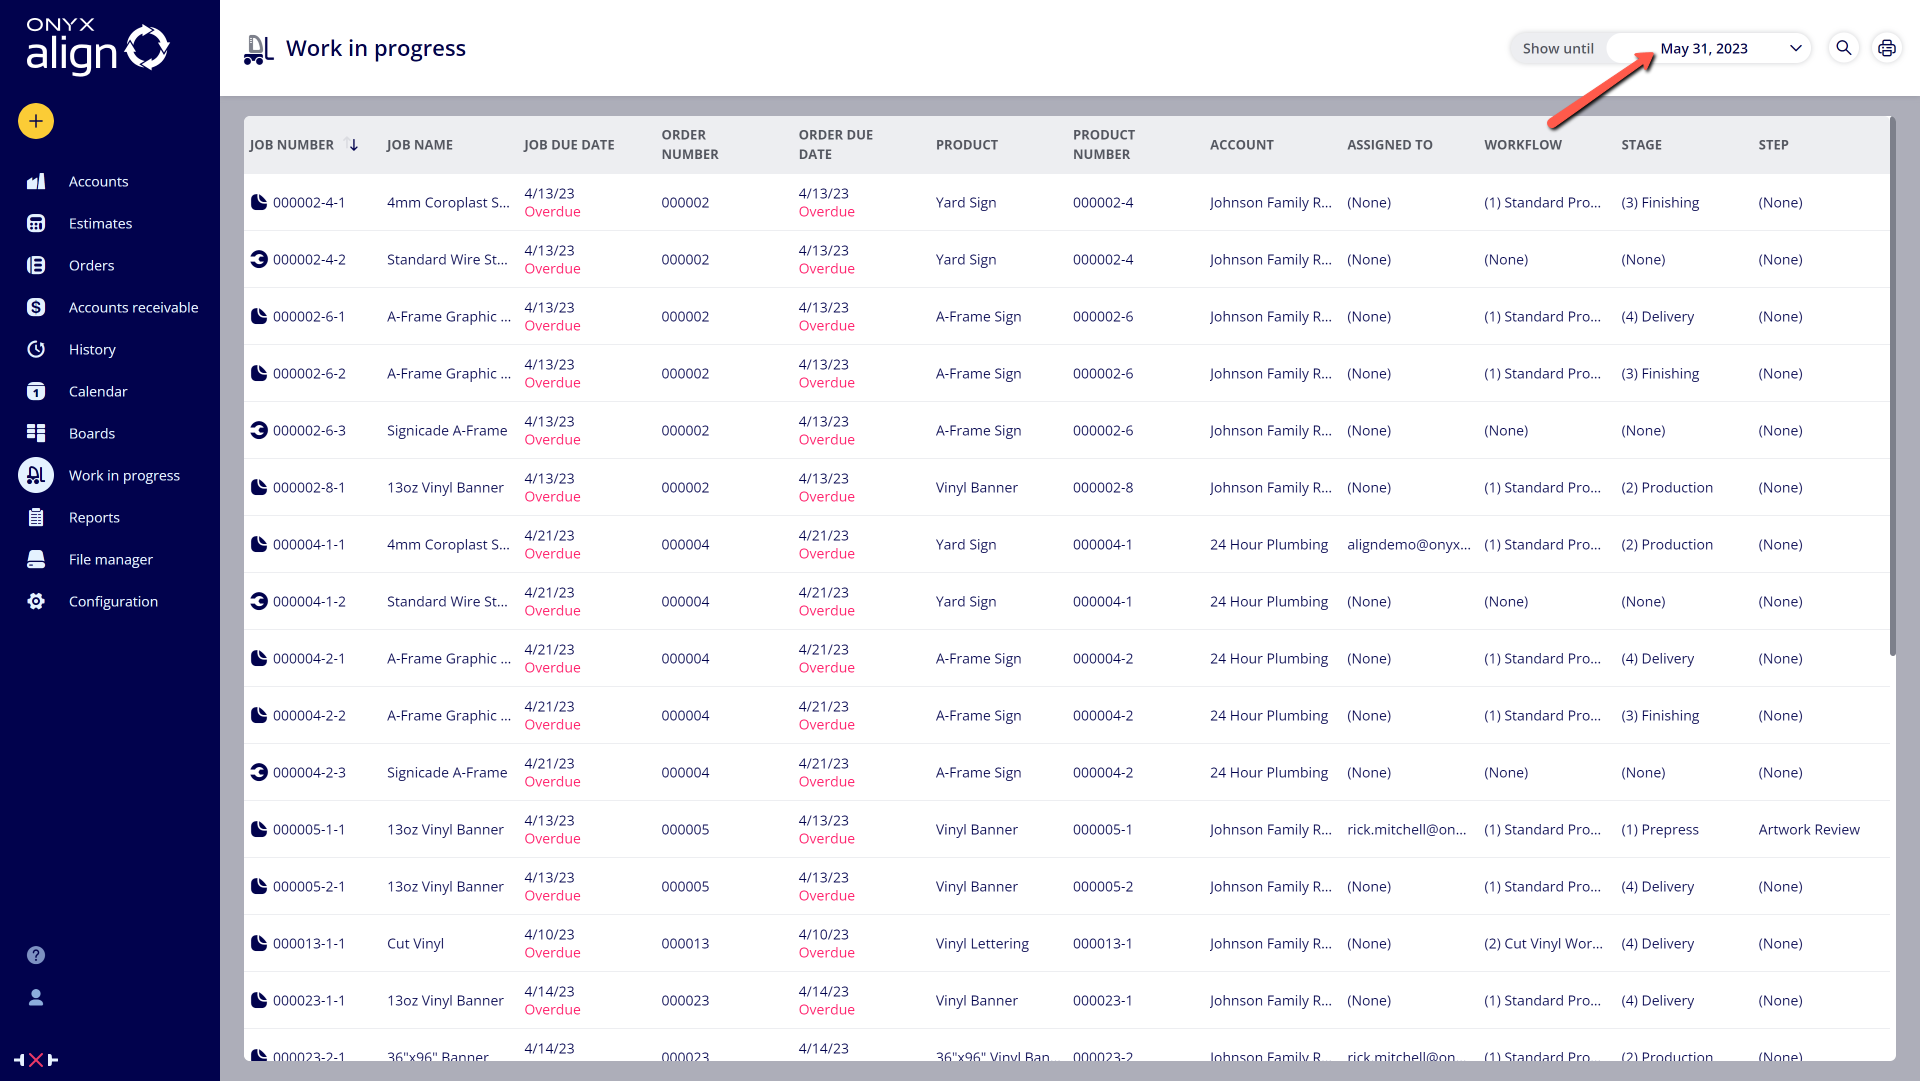1920x1081 pixels.
Task: Sort by Product column header
Action: pyautogui.click(x=967, y=145)
